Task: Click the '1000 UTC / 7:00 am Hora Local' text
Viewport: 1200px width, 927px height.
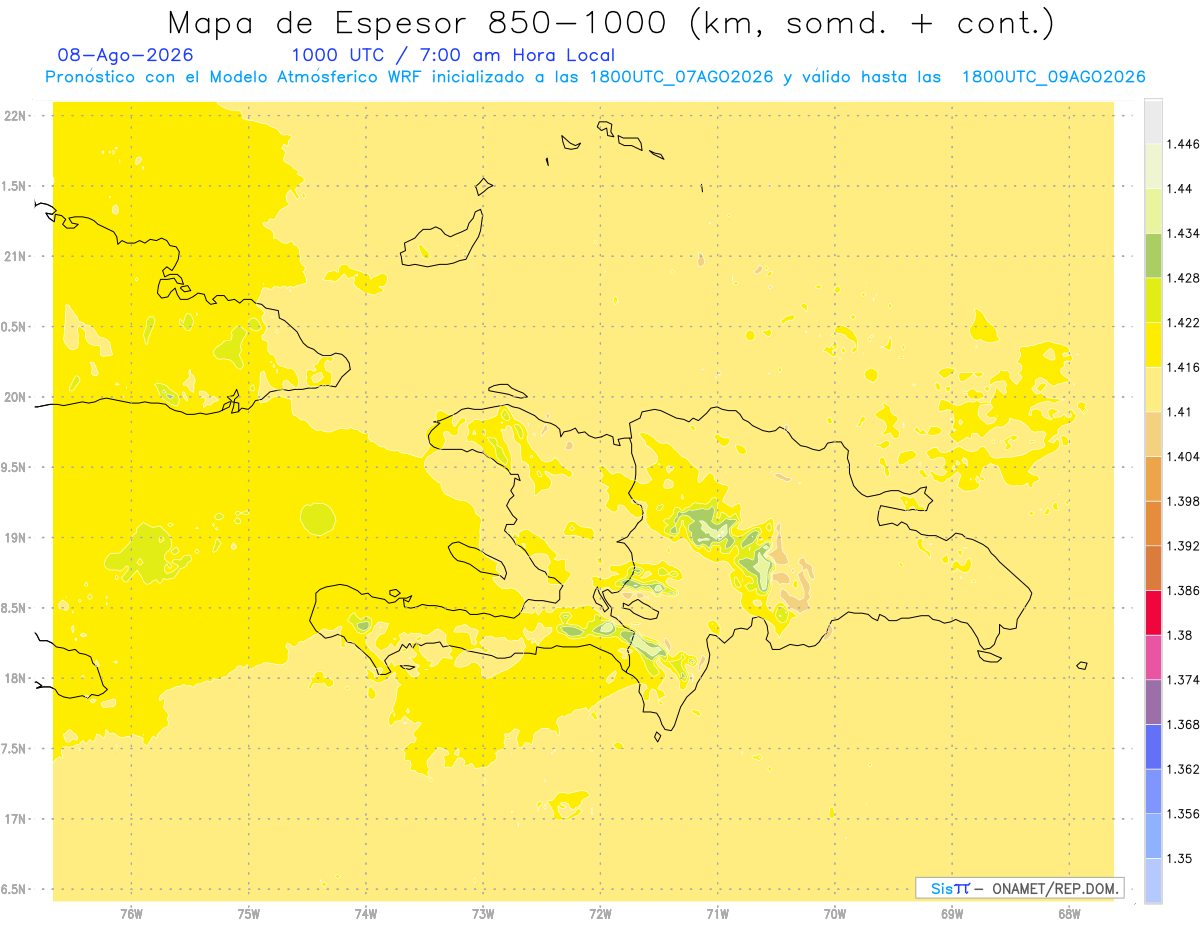Action: click(453, 55)
